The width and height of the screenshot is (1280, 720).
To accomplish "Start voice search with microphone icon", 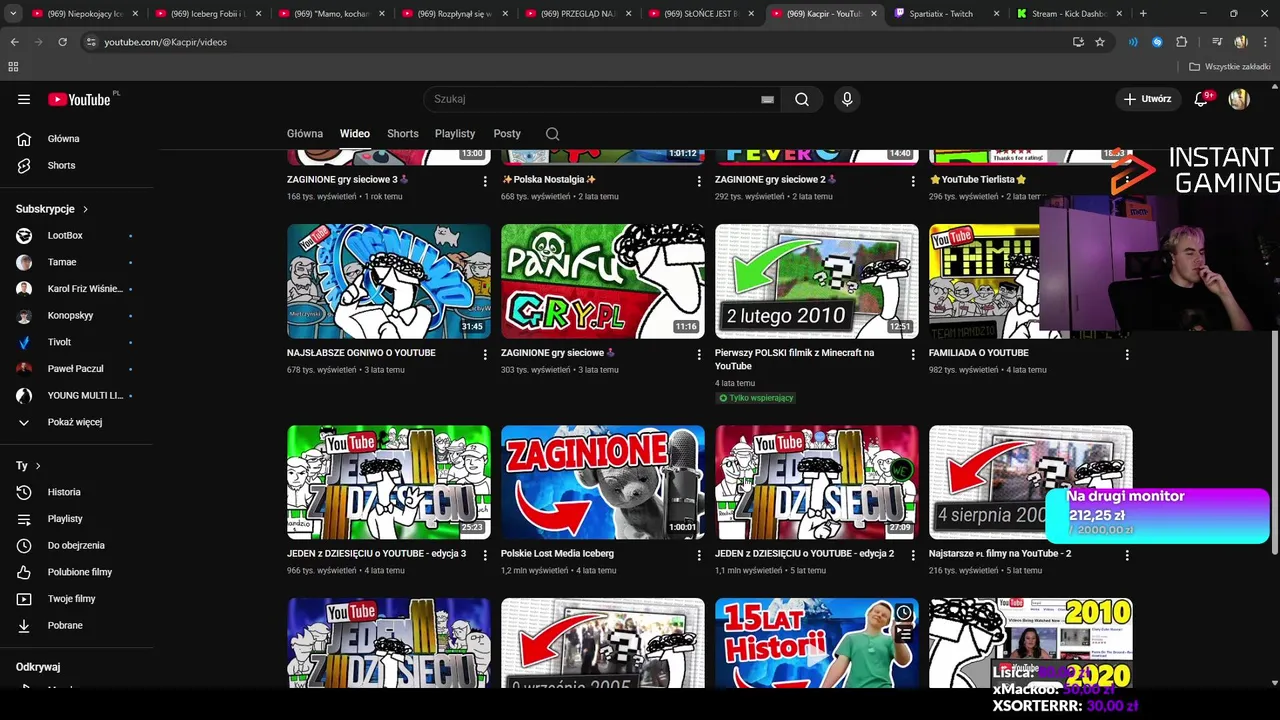I will point(847,99).
